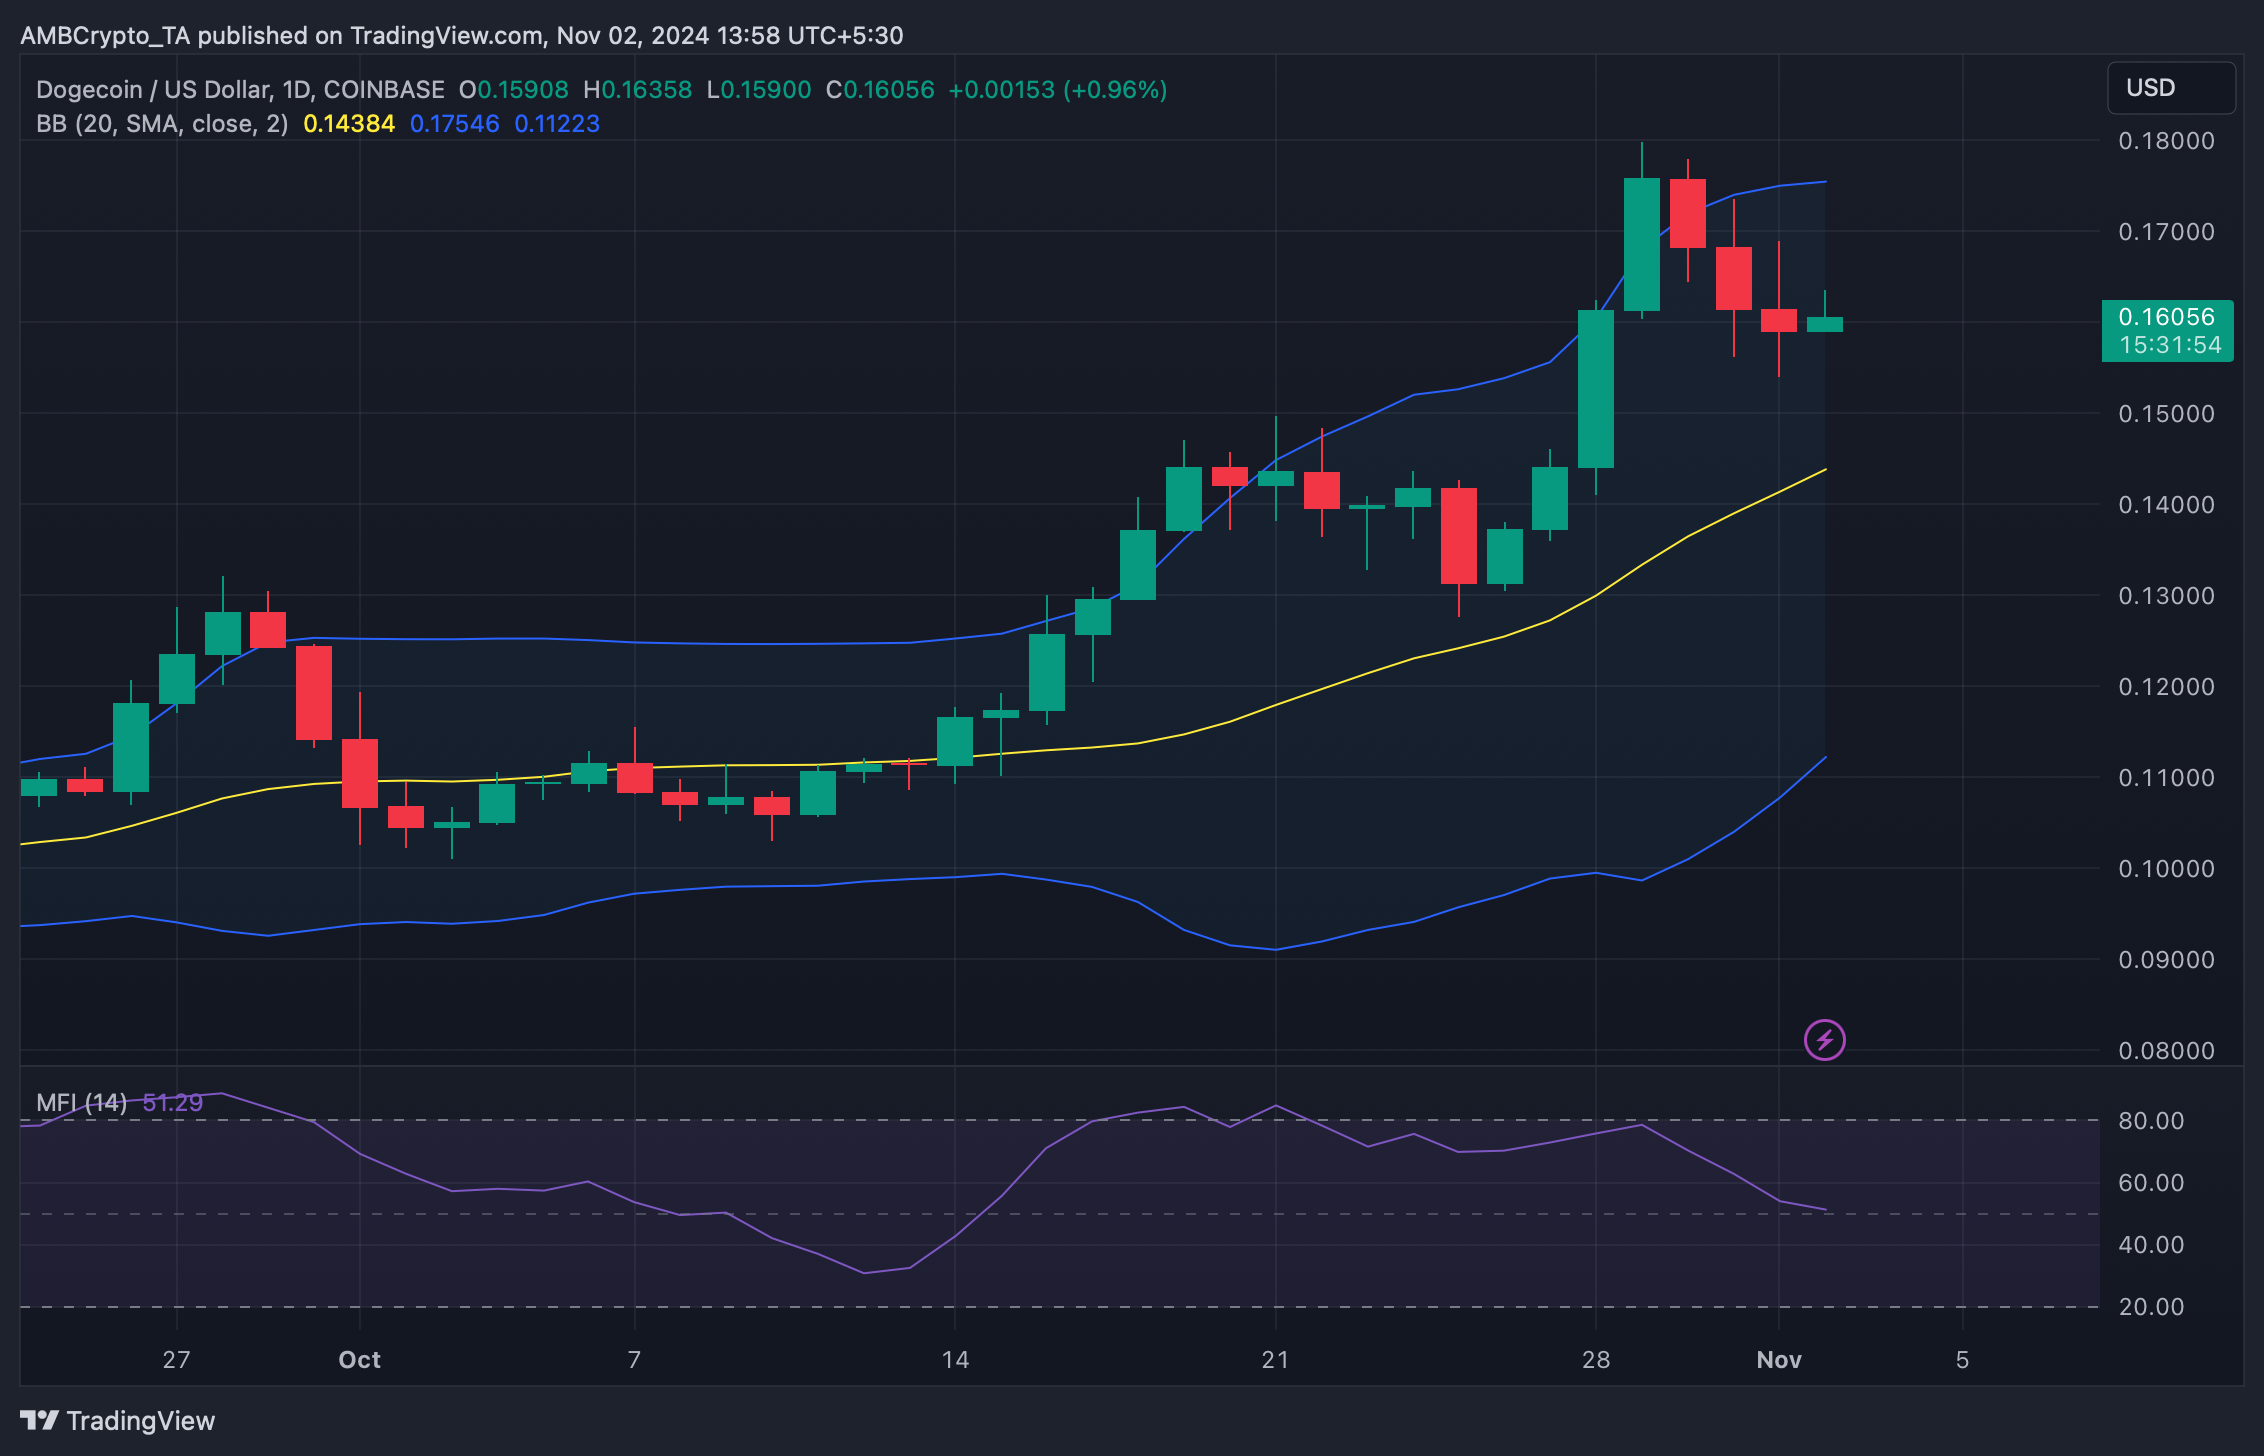Click the close price value C0.16056
The width and height of the screenshot is (2264, 1456).
[x=880, y=90]
